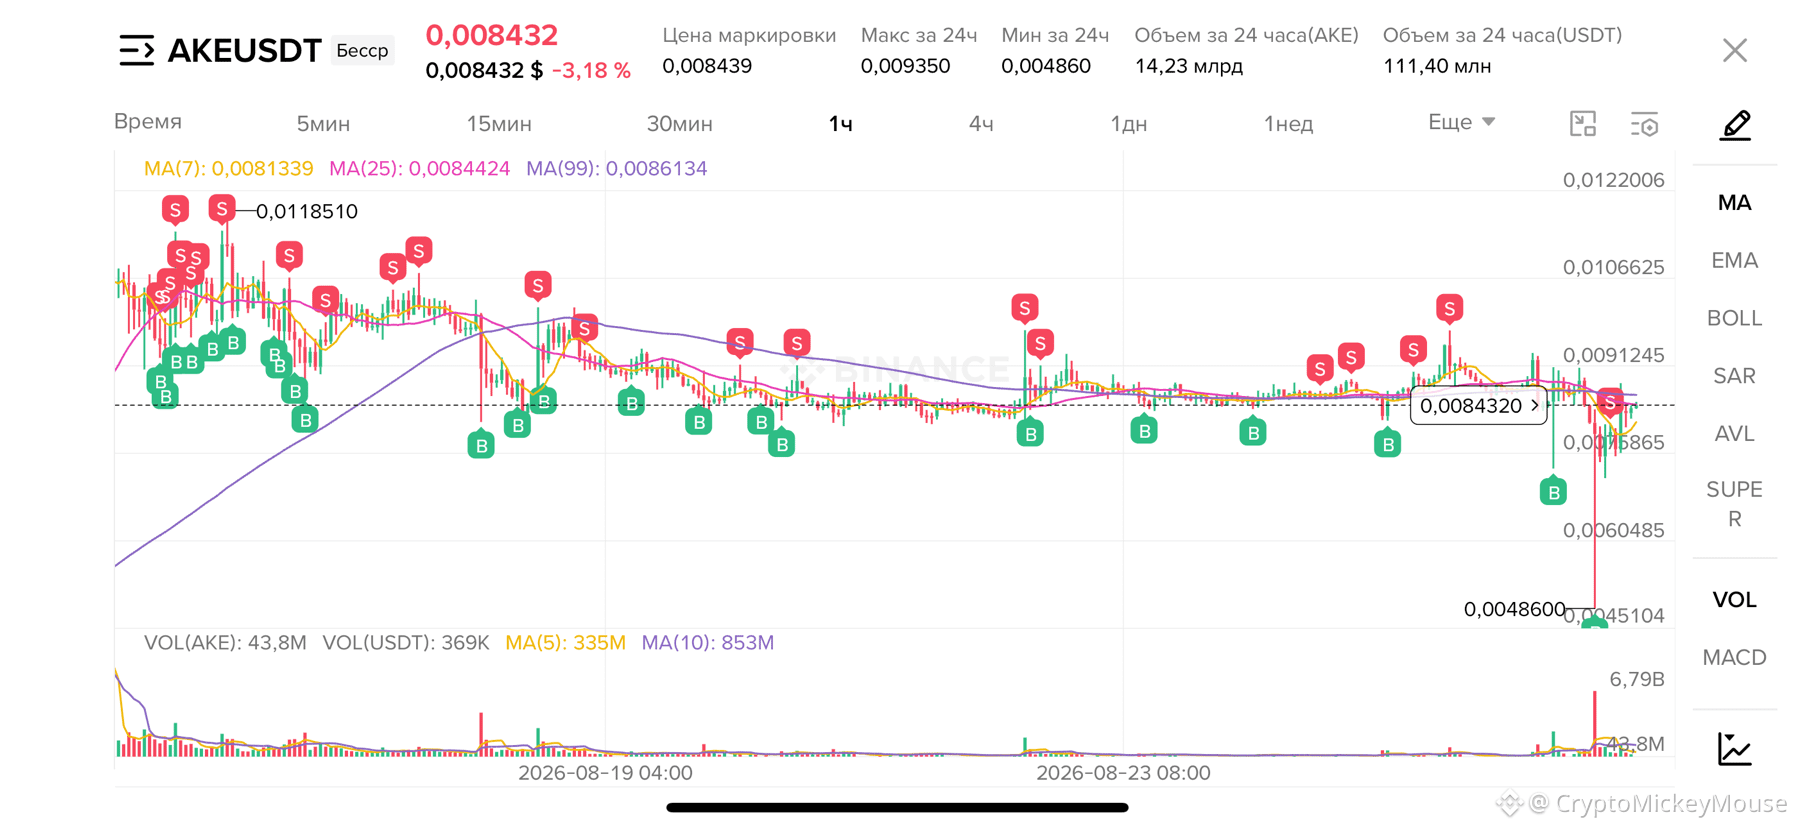This screenshot has height=828, width=1795.
Task: Select the 15мин timeframe
Action: point(499,124)
